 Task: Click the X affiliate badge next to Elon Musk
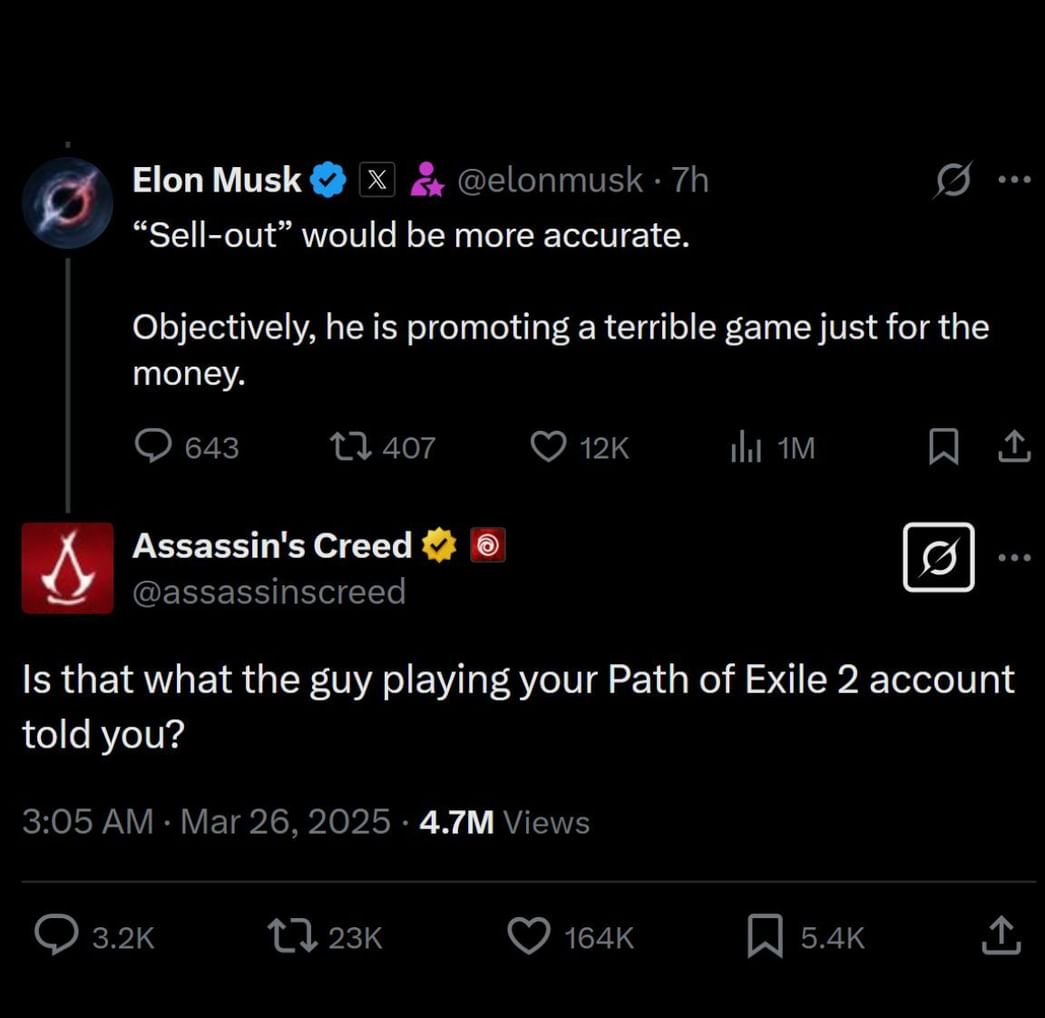(377, 179)
